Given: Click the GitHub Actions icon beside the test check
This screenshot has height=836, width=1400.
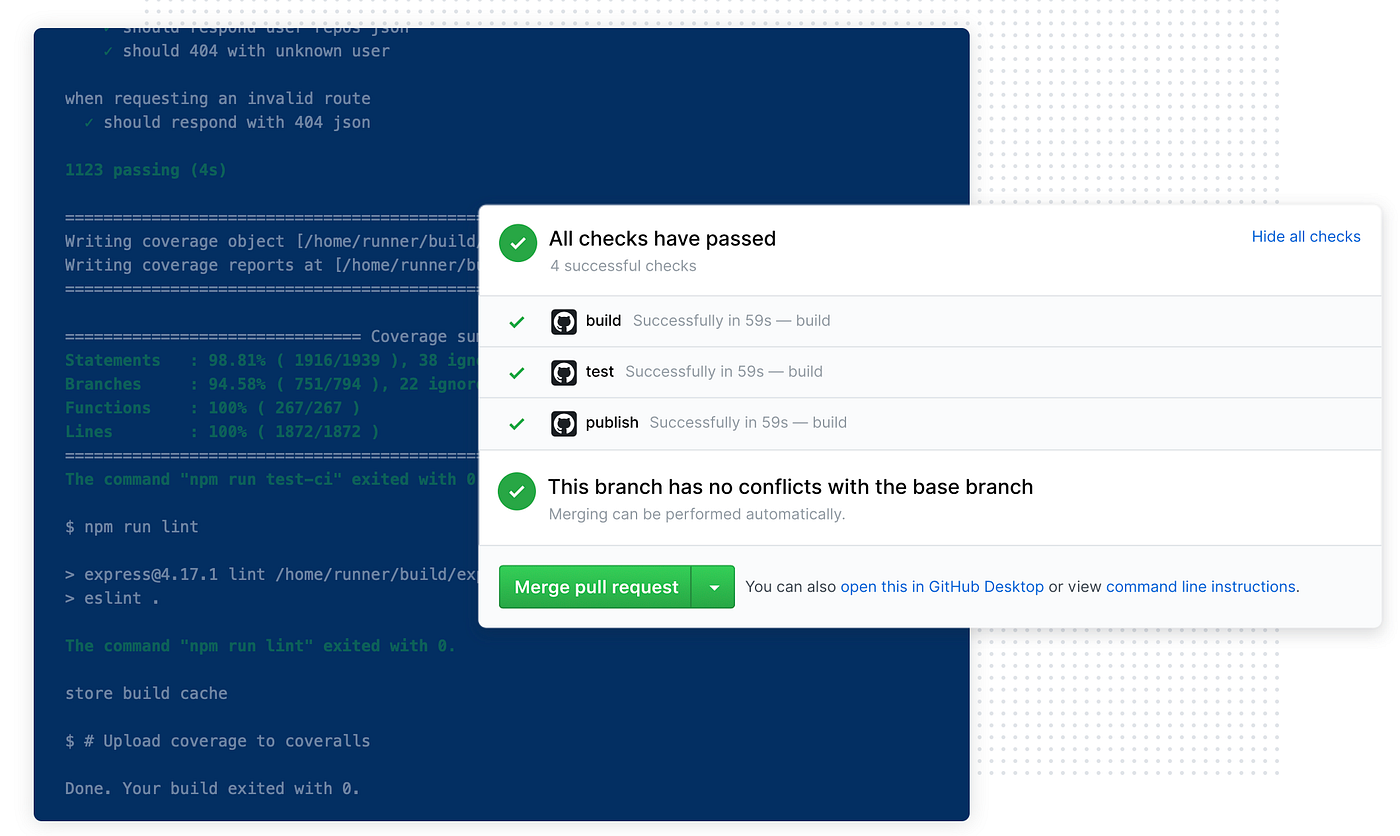Looking at the screenshot, I should pyautogui.click(x=564, y=372).
